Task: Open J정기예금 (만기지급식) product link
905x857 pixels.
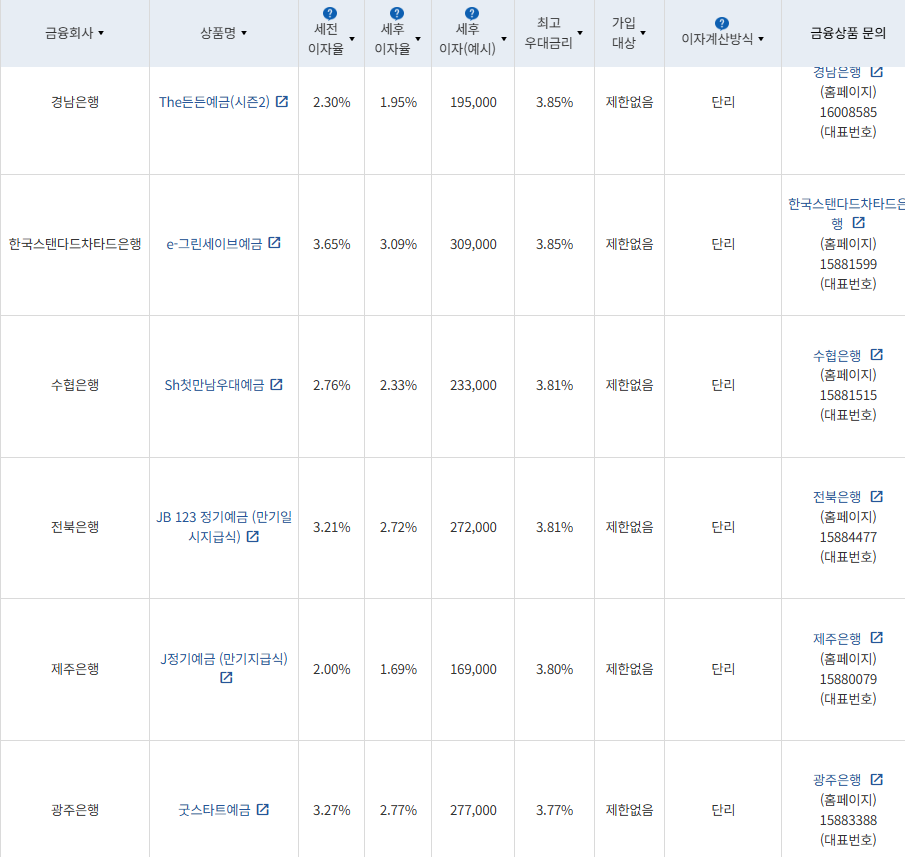Action: pos(224,658)
